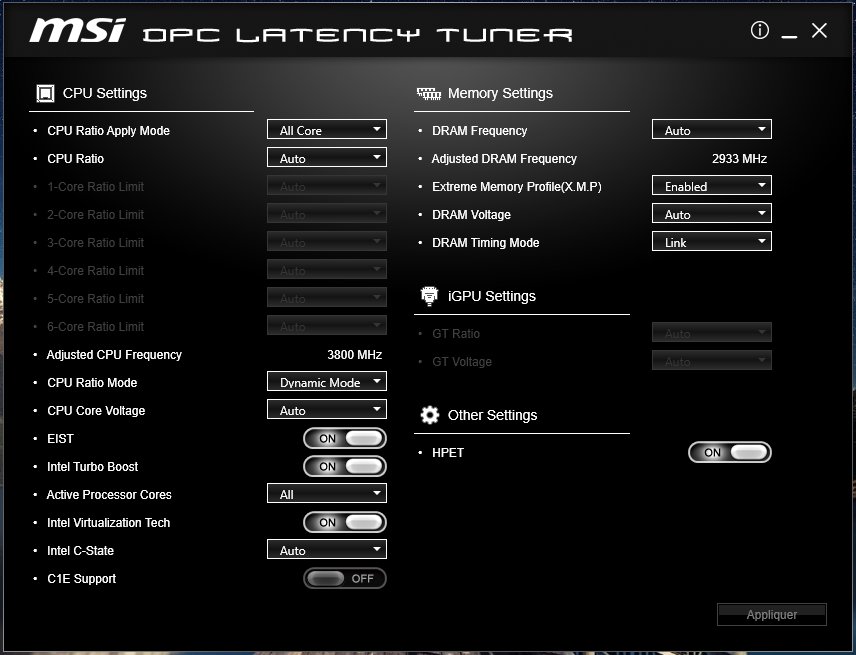This screenshot has height=655, width=856.
Task: Enable the C1E Support toggle
Action: coord(345,579)
